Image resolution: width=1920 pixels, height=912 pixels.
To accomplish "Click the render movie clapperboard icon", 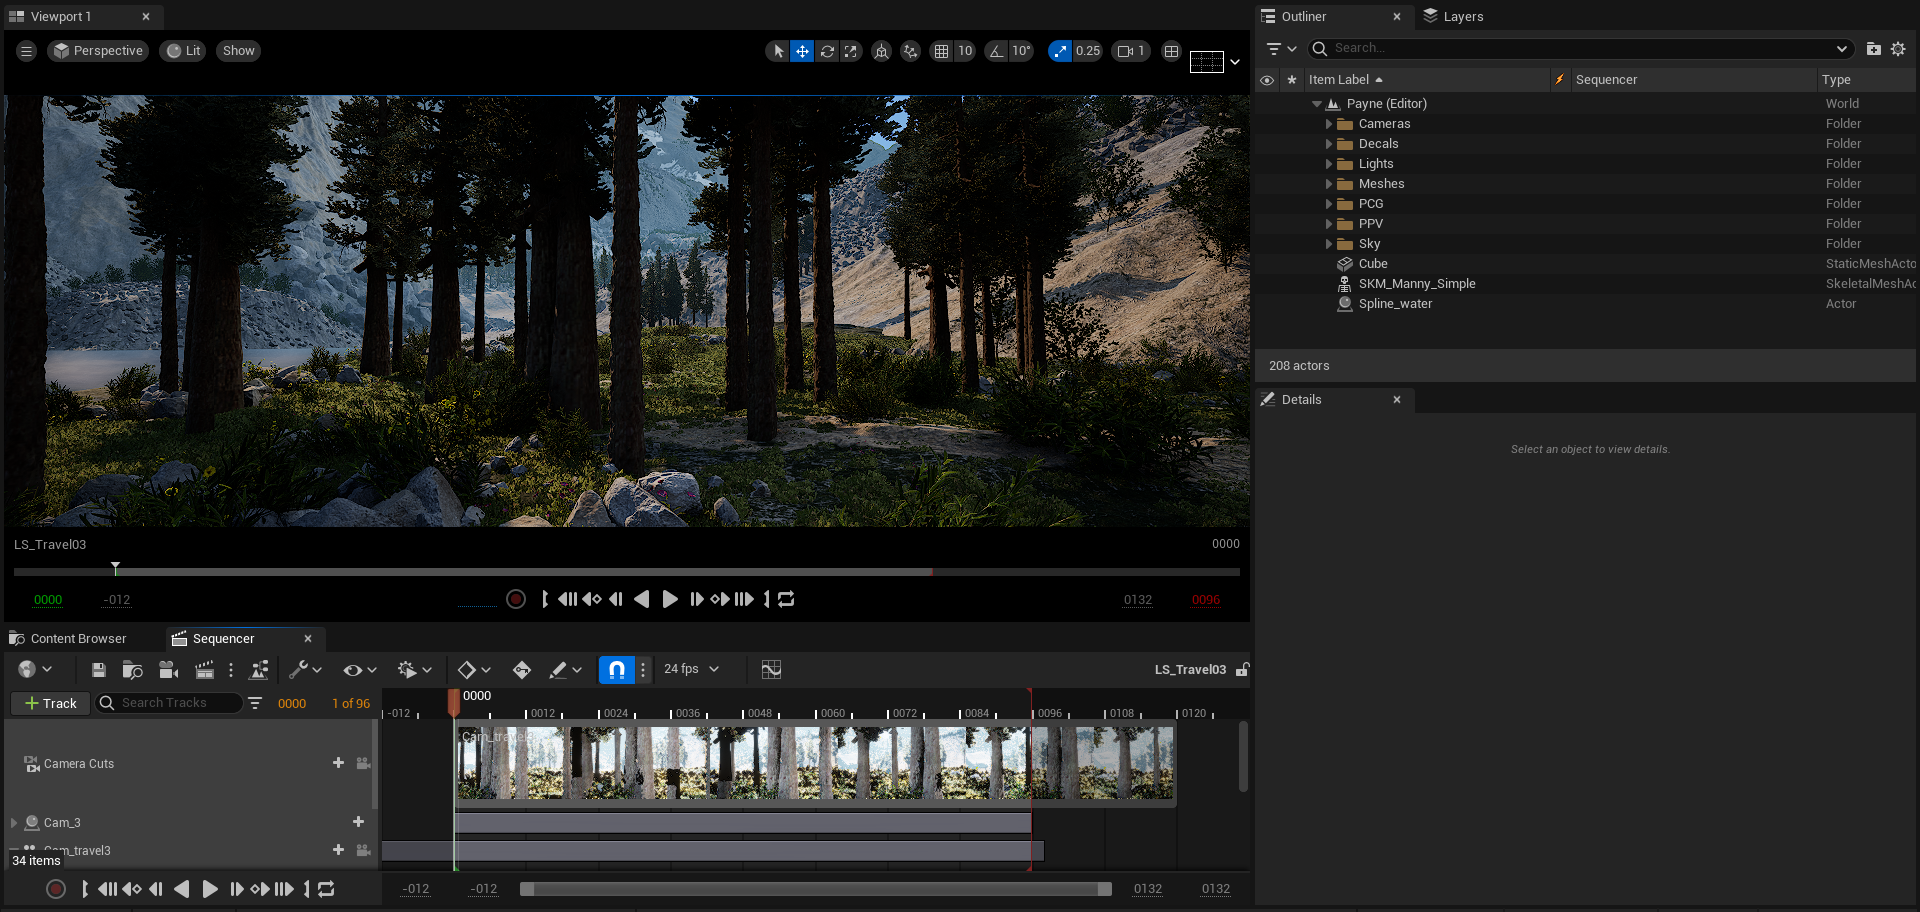I will click(x=205, y=670).
